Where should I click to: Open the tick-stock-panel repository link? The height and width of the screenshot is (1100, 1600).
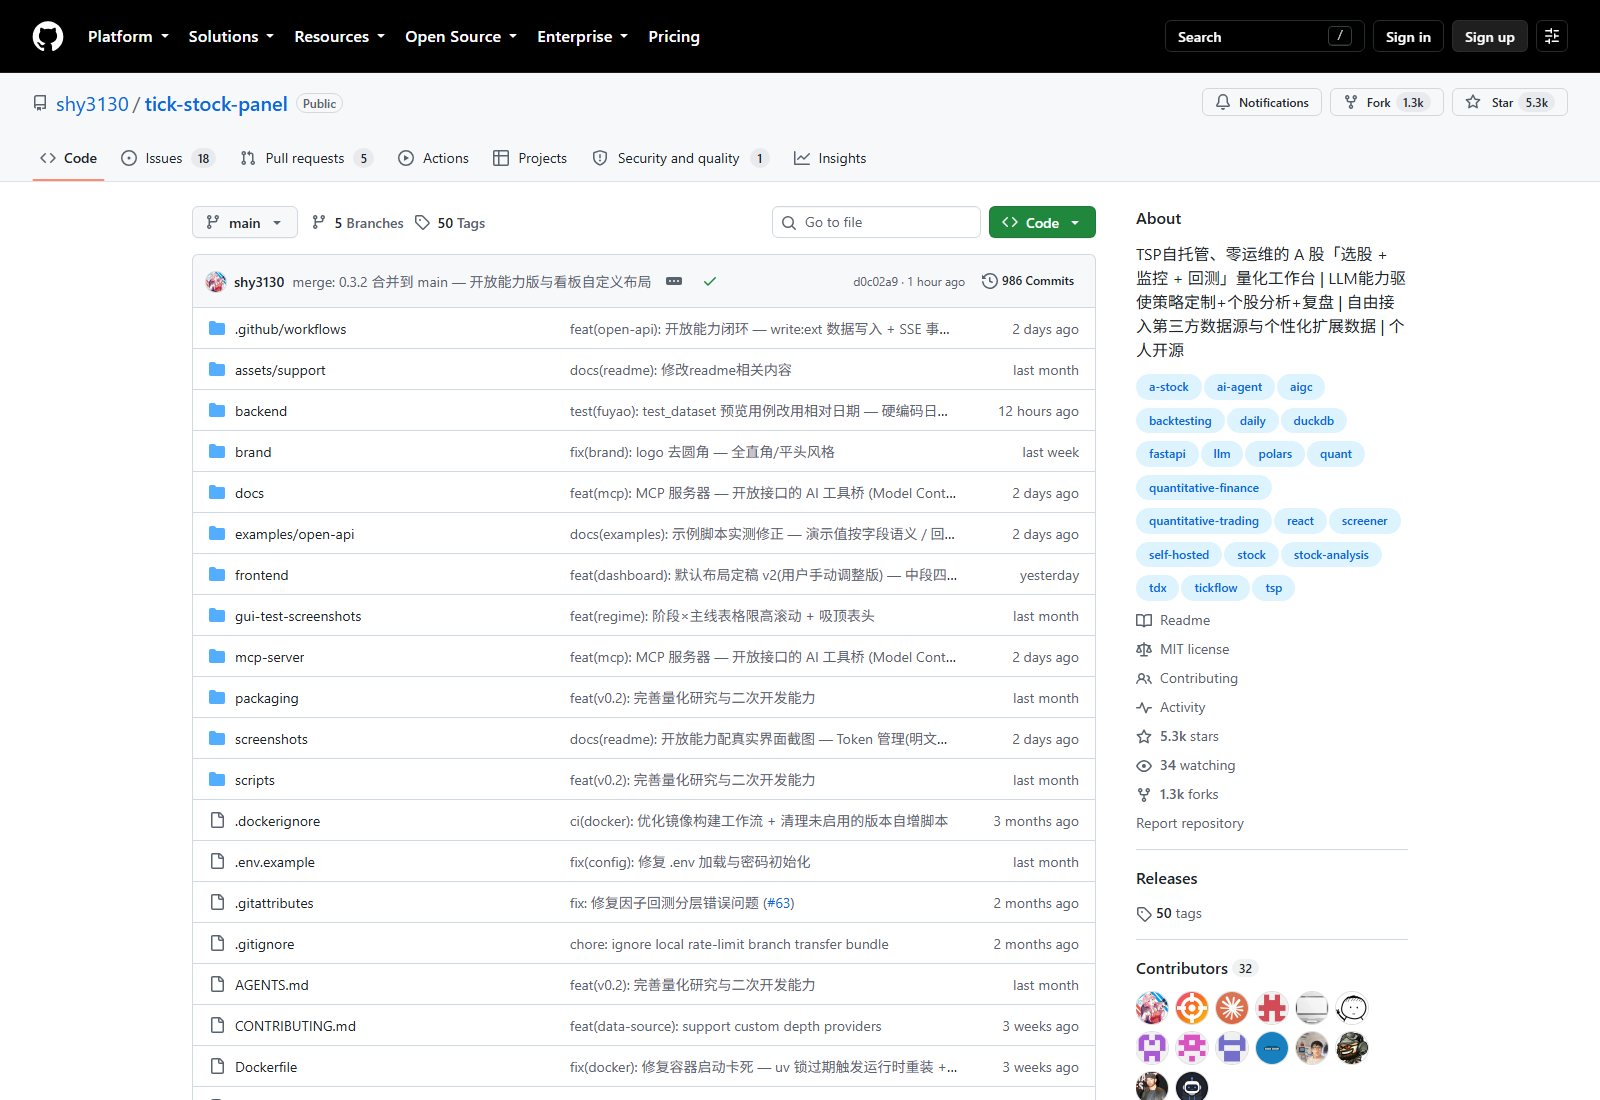pos(216,104)
